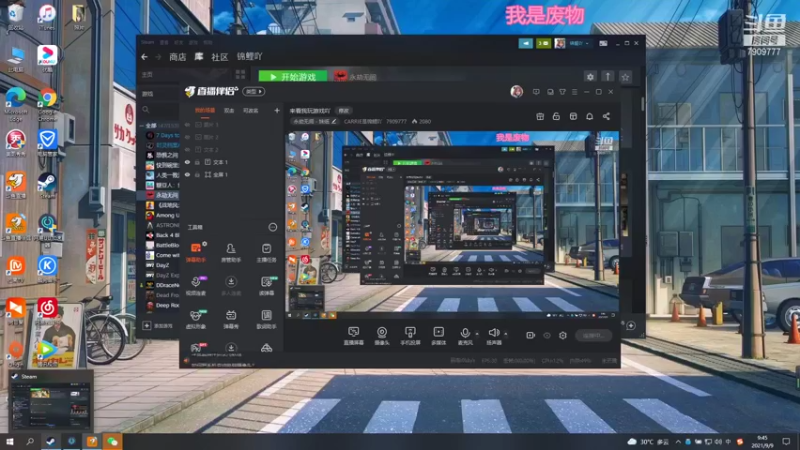Image resolution: width=800 pixels, height=450 pixels.
Task: Click the companion user avatar in title bar
Action: click(516, 92)
